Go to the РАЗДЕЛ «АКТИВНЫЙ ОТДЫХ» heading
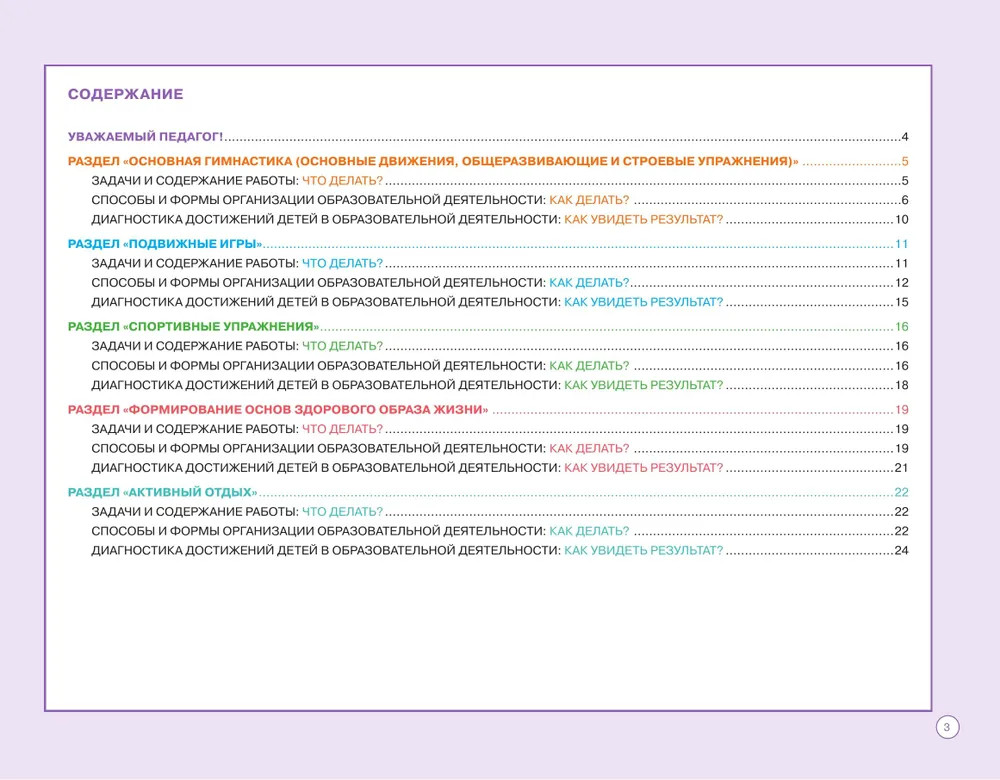 [488, 492]
